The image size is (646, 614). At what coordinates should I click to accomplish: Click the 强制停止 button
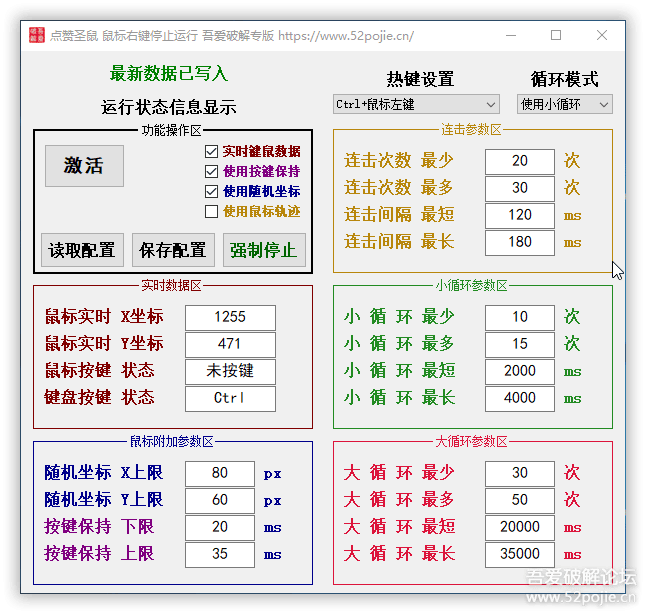pyautogui.click(x=264, y=250)
